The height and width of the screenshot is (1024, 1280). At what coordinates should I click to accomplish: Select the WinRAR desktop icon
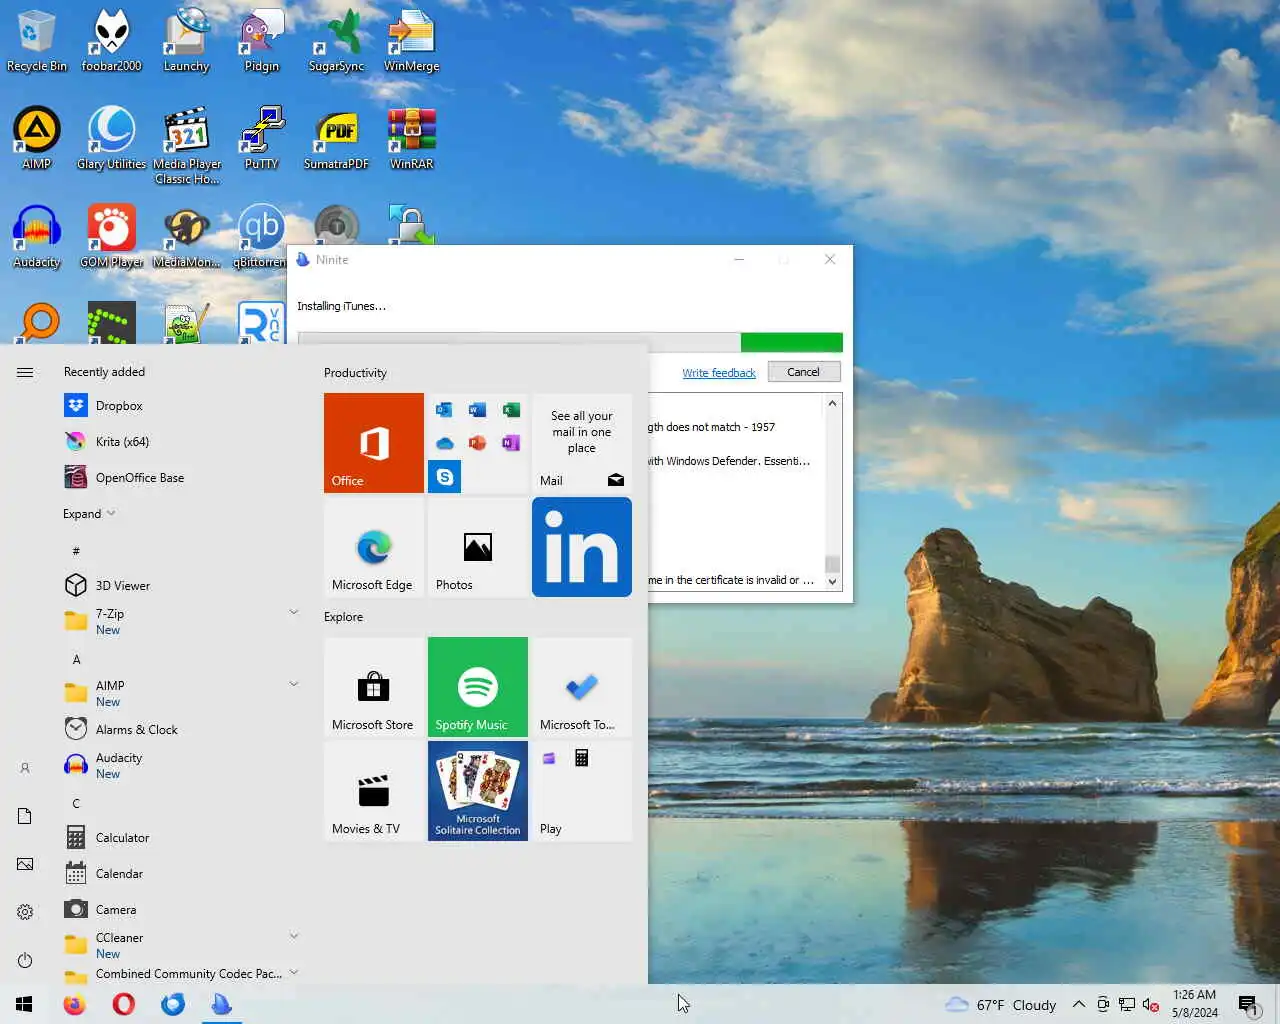[411, 139]
